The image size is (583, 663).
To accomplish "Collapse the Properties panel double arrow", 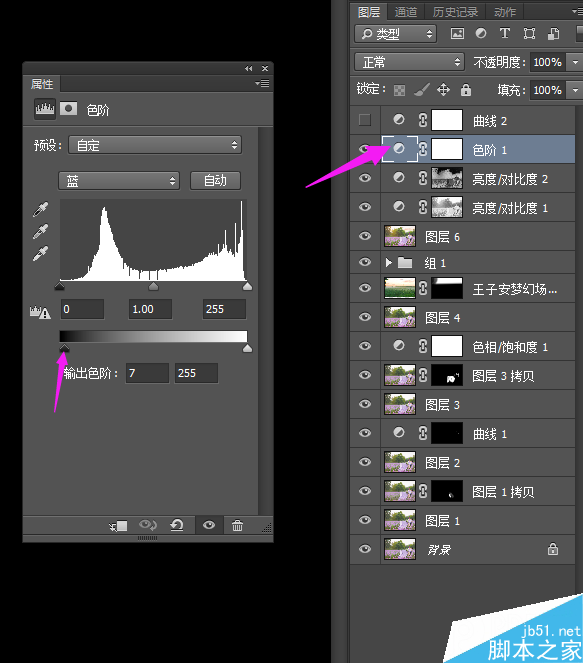I will [x=249, y=68].
